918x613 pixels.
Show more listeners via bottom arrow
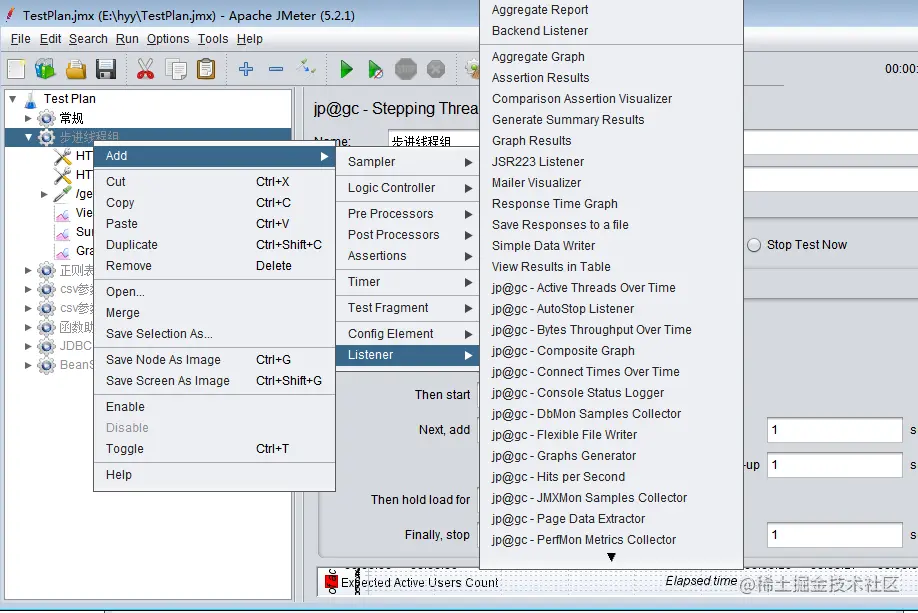pyautogui.click(x=611, y=557)
